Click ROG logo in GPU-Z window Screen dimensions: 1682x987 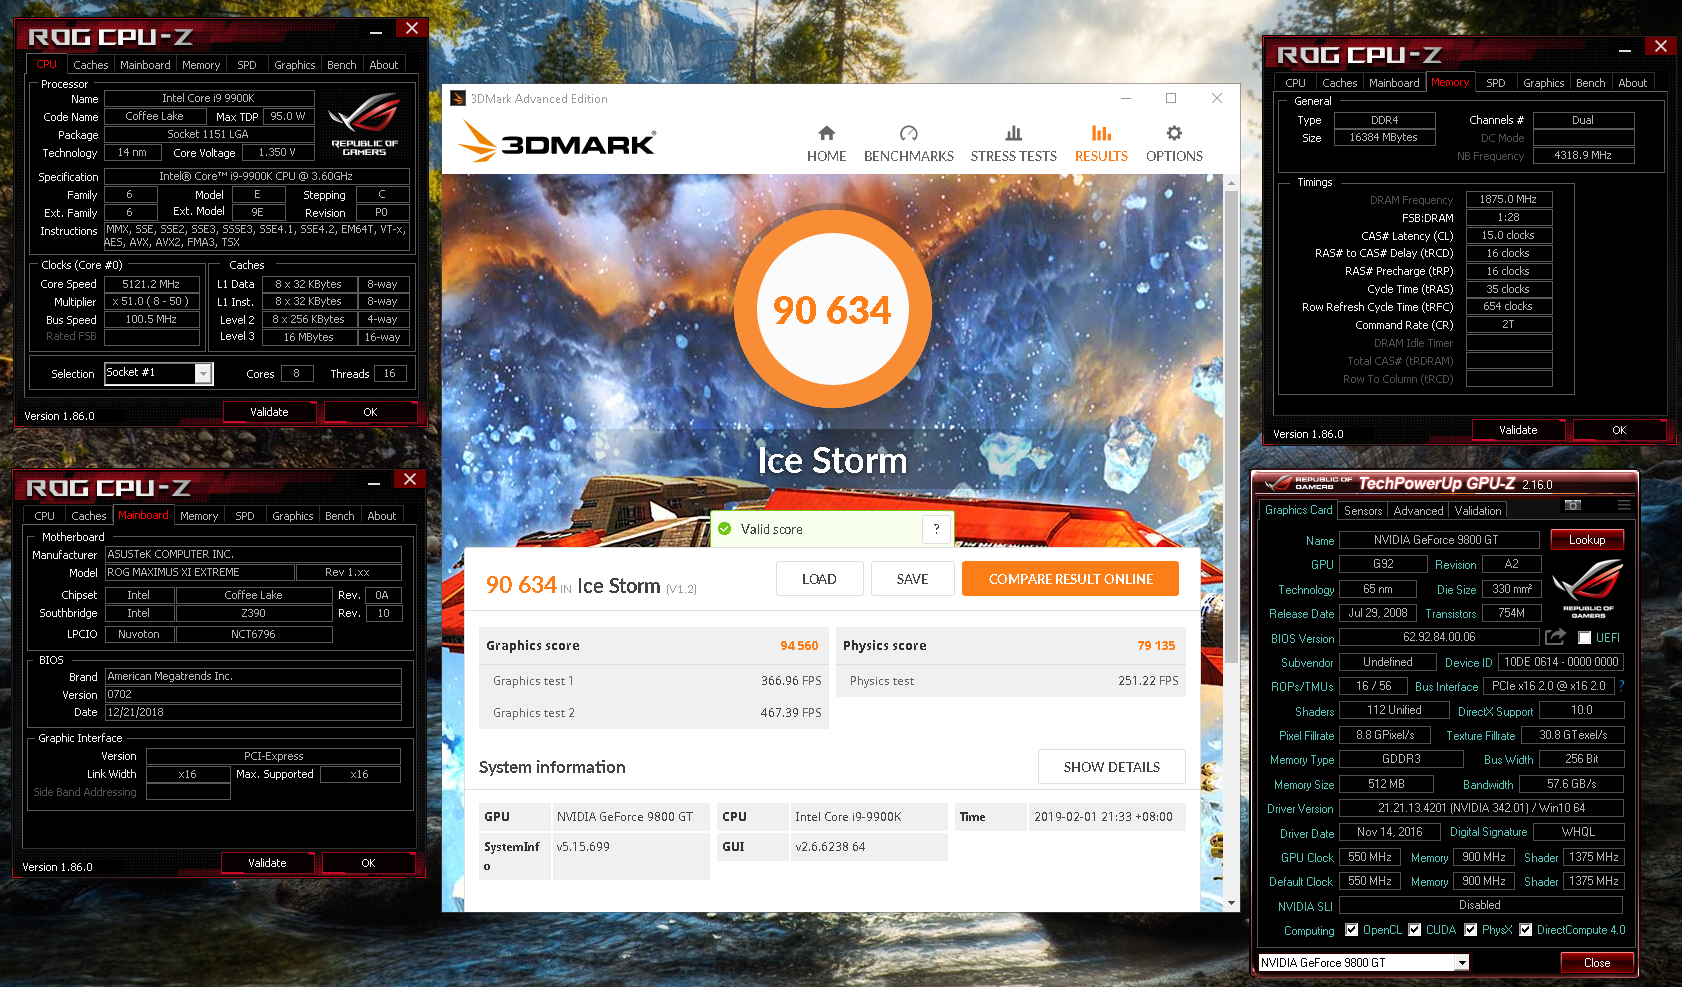[1588, 588]
